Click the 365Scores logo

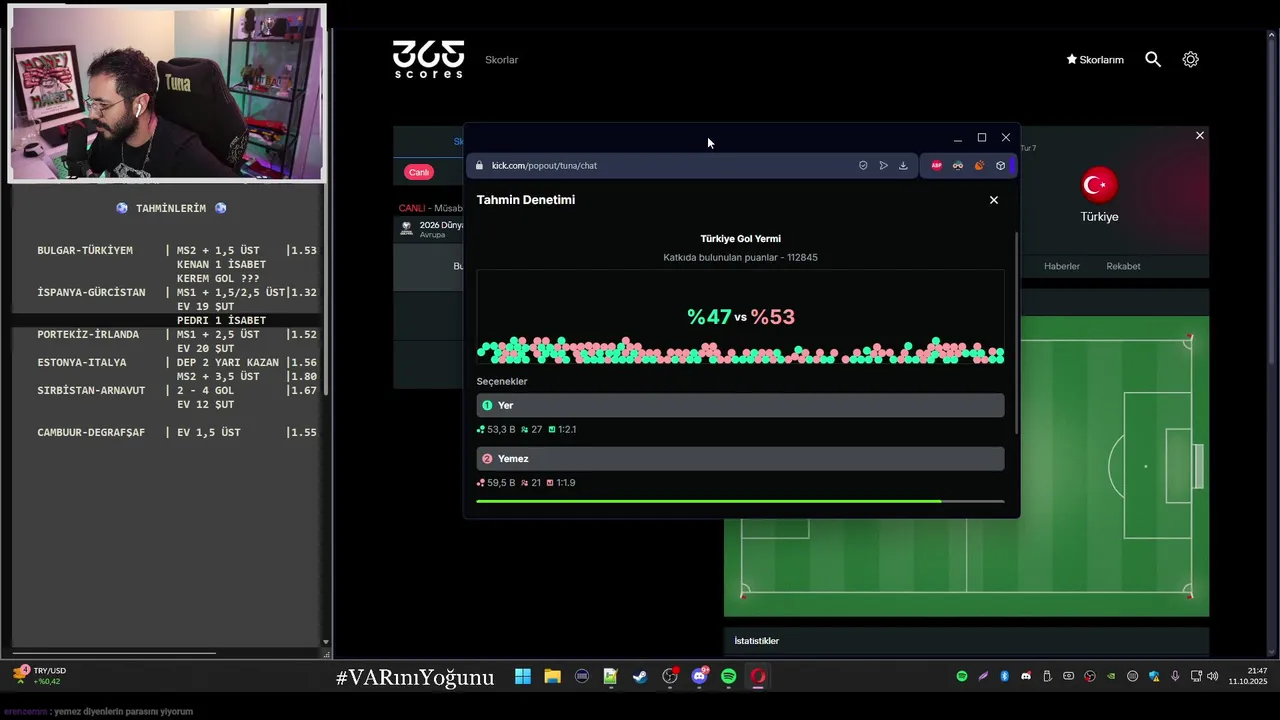coord(428,59)
